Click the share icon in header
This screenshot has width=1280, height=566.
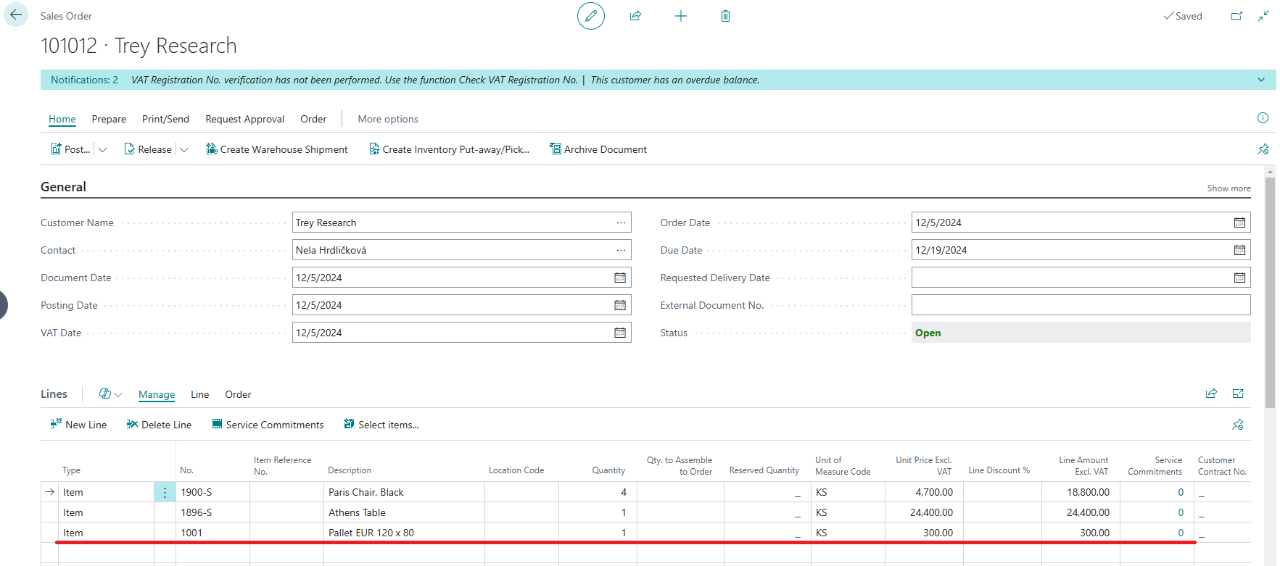[635, 16]
